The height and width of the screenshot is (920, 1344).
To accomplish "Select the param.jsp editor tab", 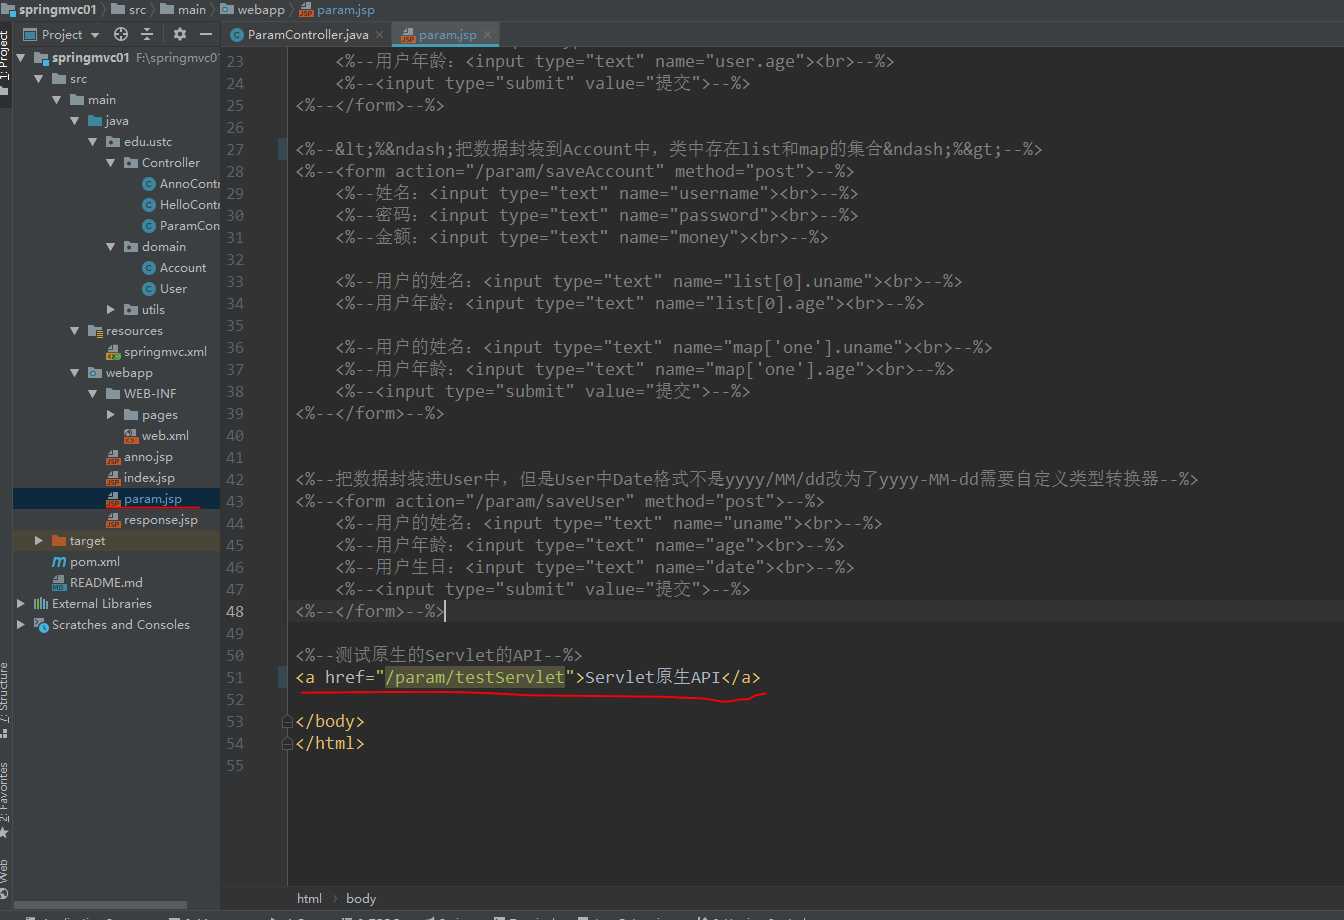I will tap(447, 35).
